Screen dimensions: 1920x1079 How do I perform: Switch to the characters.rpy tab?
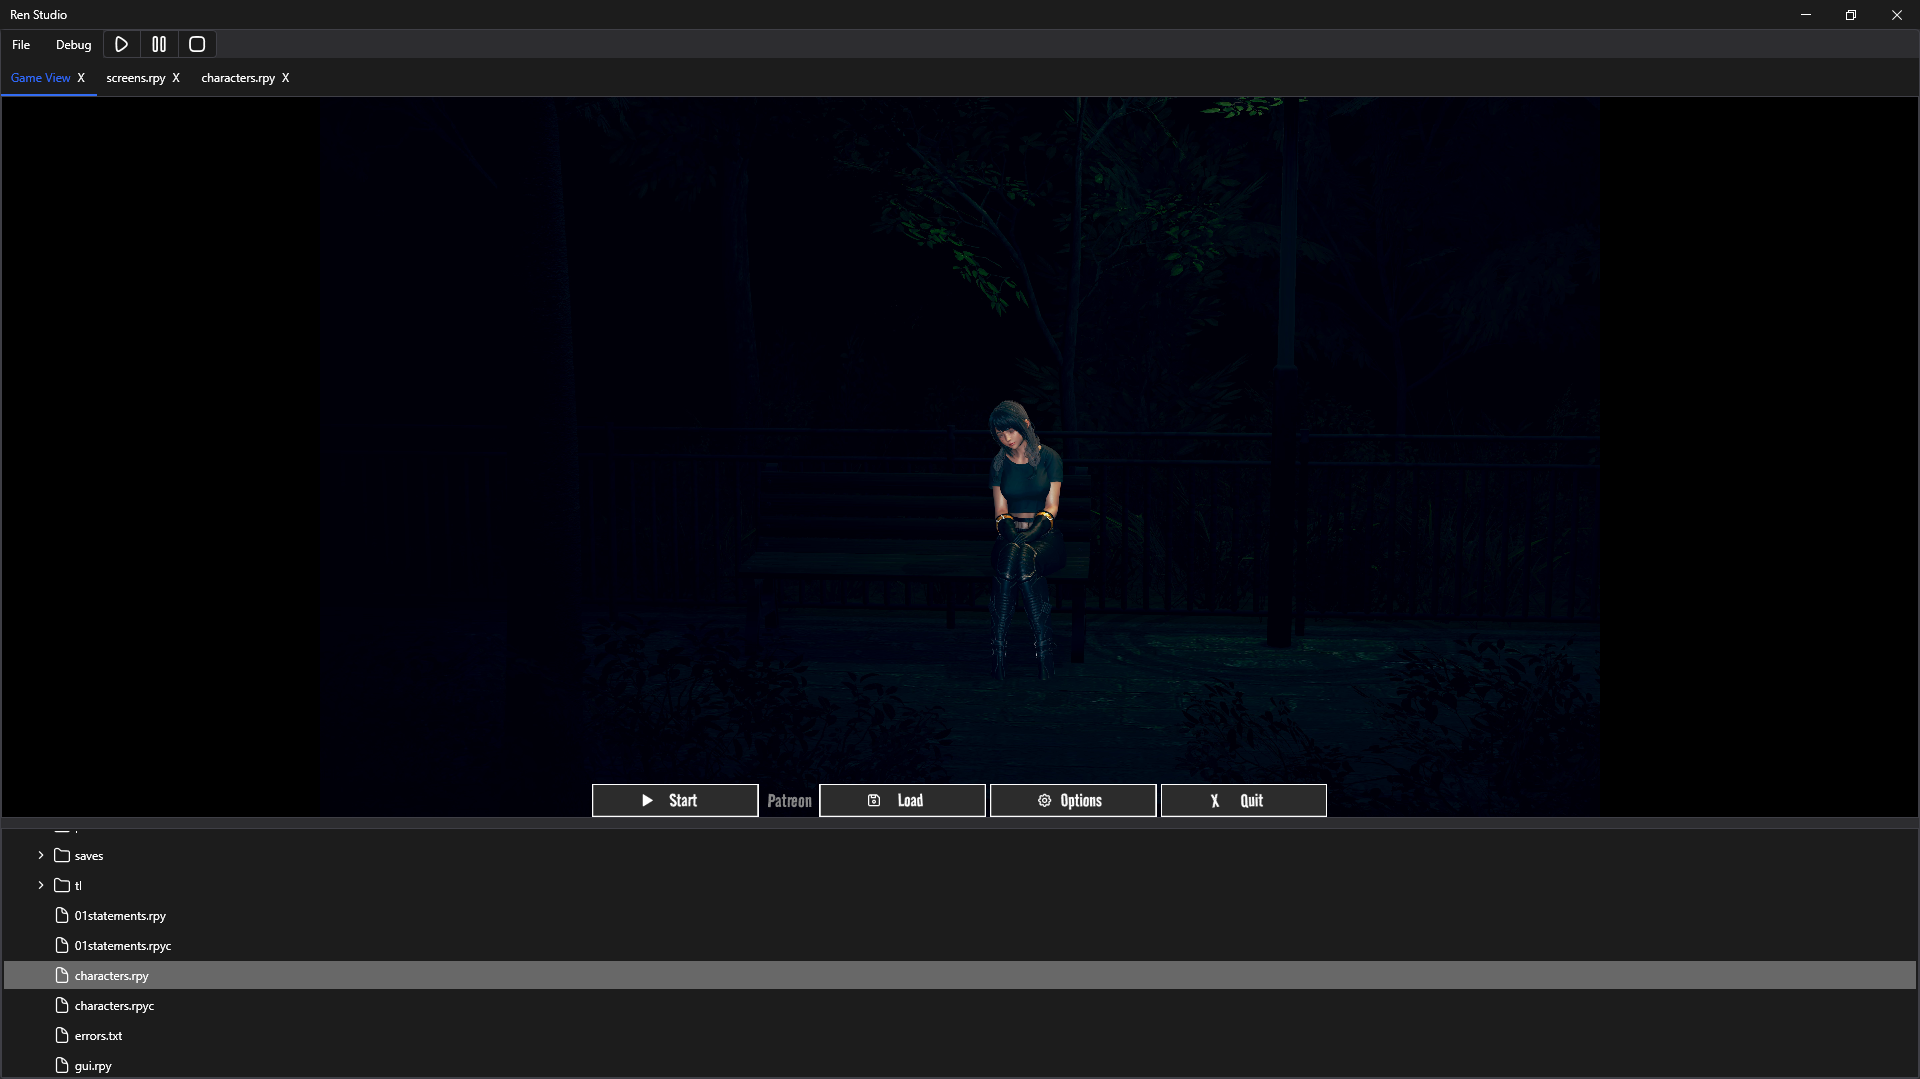tap(238, 78)
